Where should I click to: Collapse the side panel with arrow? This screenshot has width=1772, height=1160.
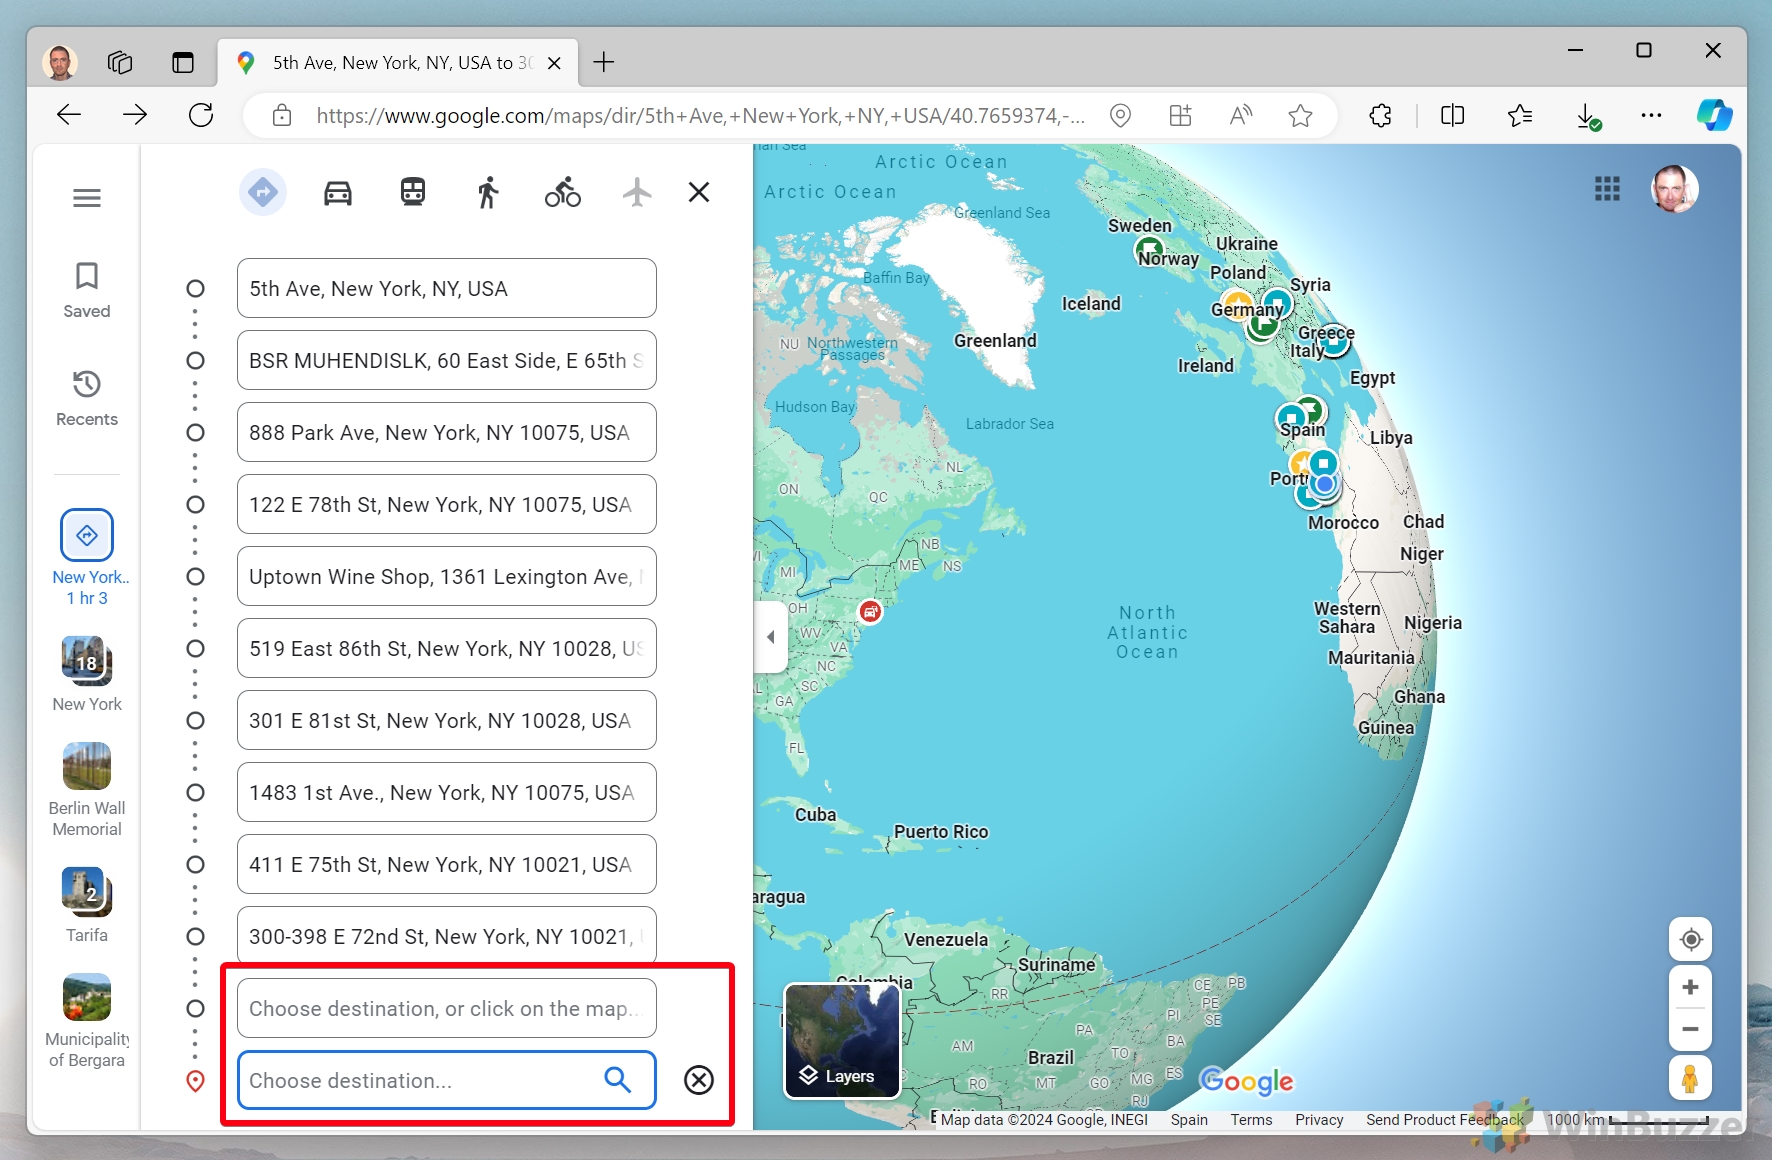771,637
